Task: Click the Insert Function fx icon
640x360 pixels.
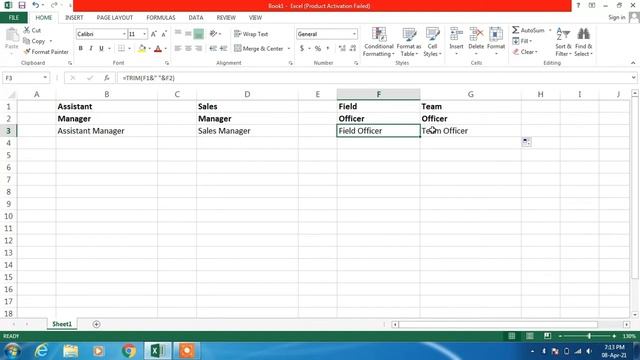Action: coord(107,78)
